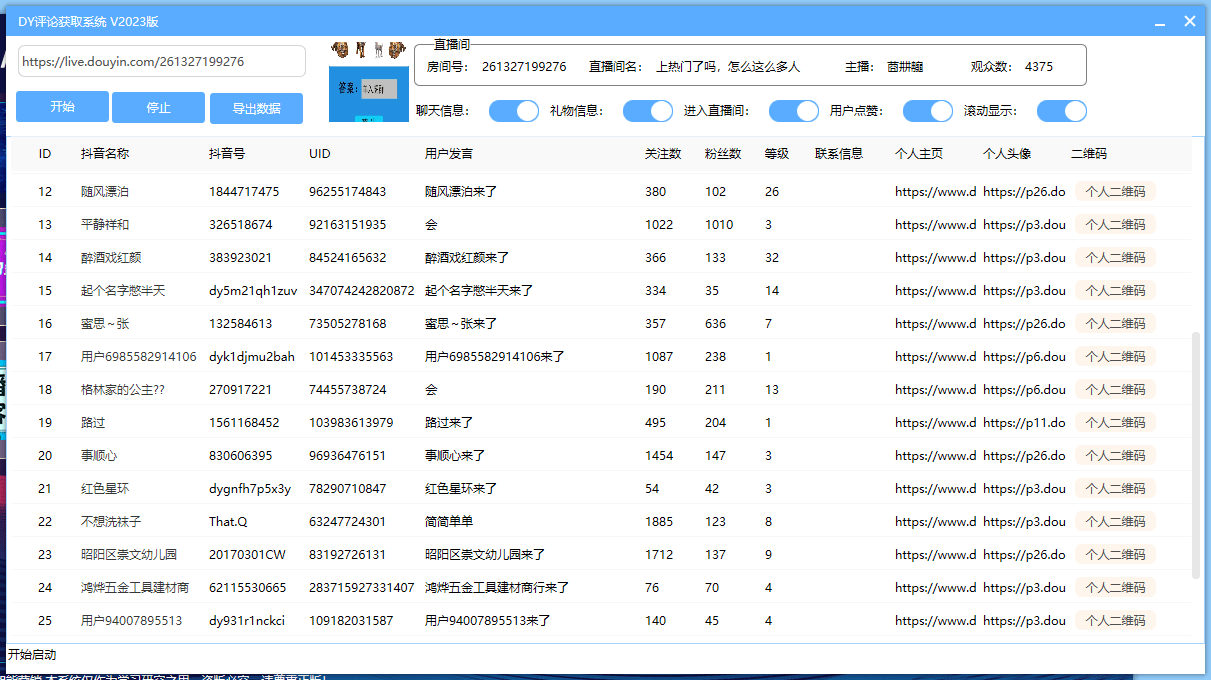
Task: Open 个人二维码 for 用户6985582914106 row
Action: [x=1115, y=356]
